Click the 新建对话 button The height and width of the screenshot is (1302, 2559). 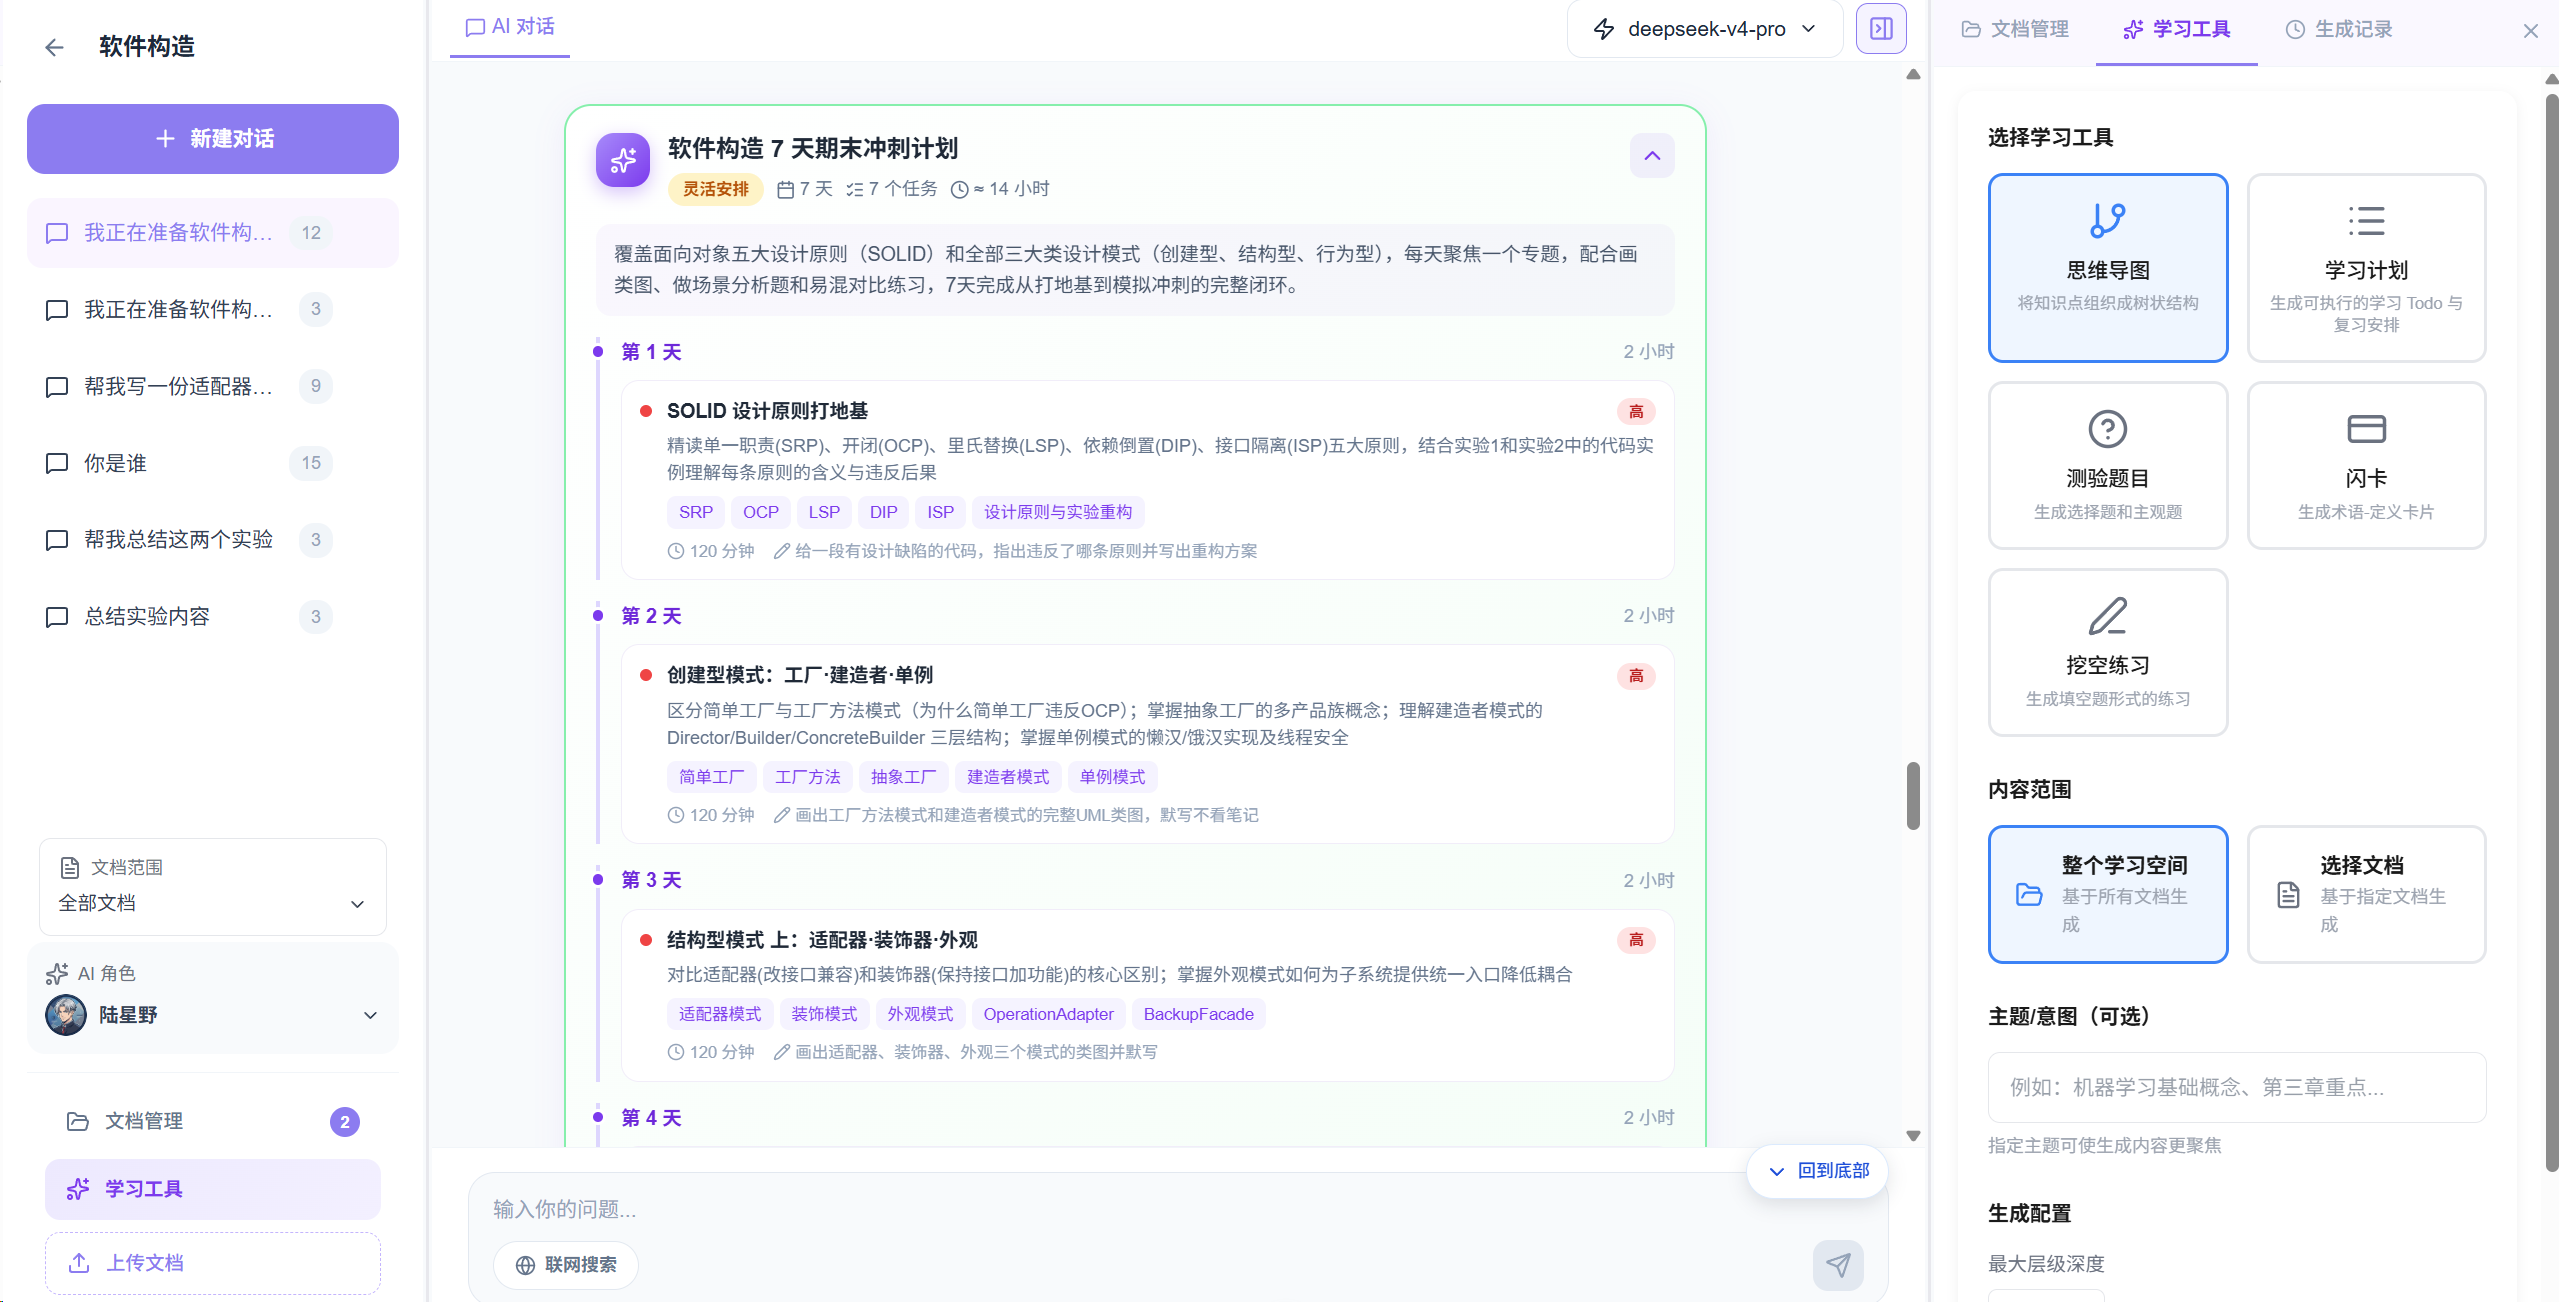click(212, 139)
